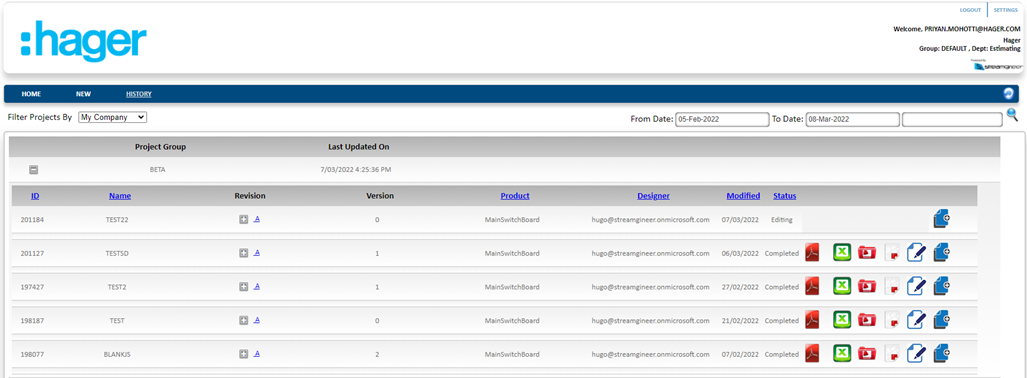Image resolution: width=1027 pixels, height=378 pixels.
Task: Click the LOGOUT link
Action: click(970, 10)
